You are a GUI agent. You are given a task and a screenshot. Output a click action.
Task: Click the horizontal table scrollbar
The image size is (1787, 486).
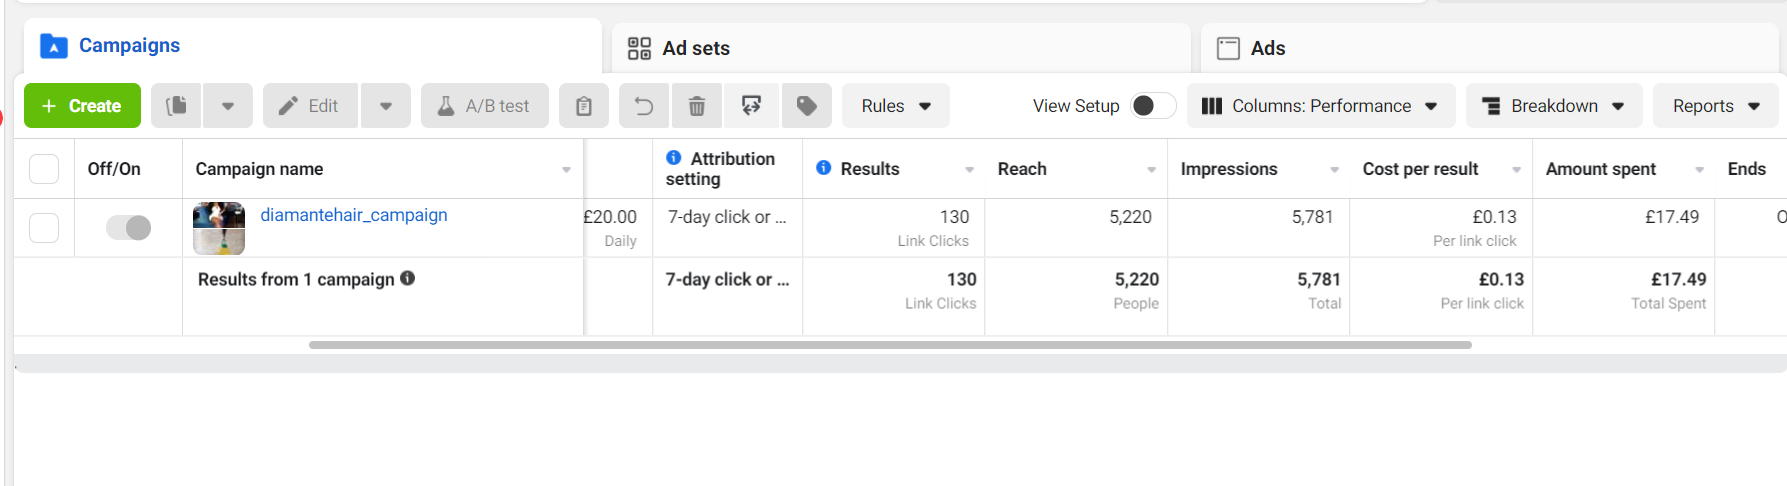[890, 345]
